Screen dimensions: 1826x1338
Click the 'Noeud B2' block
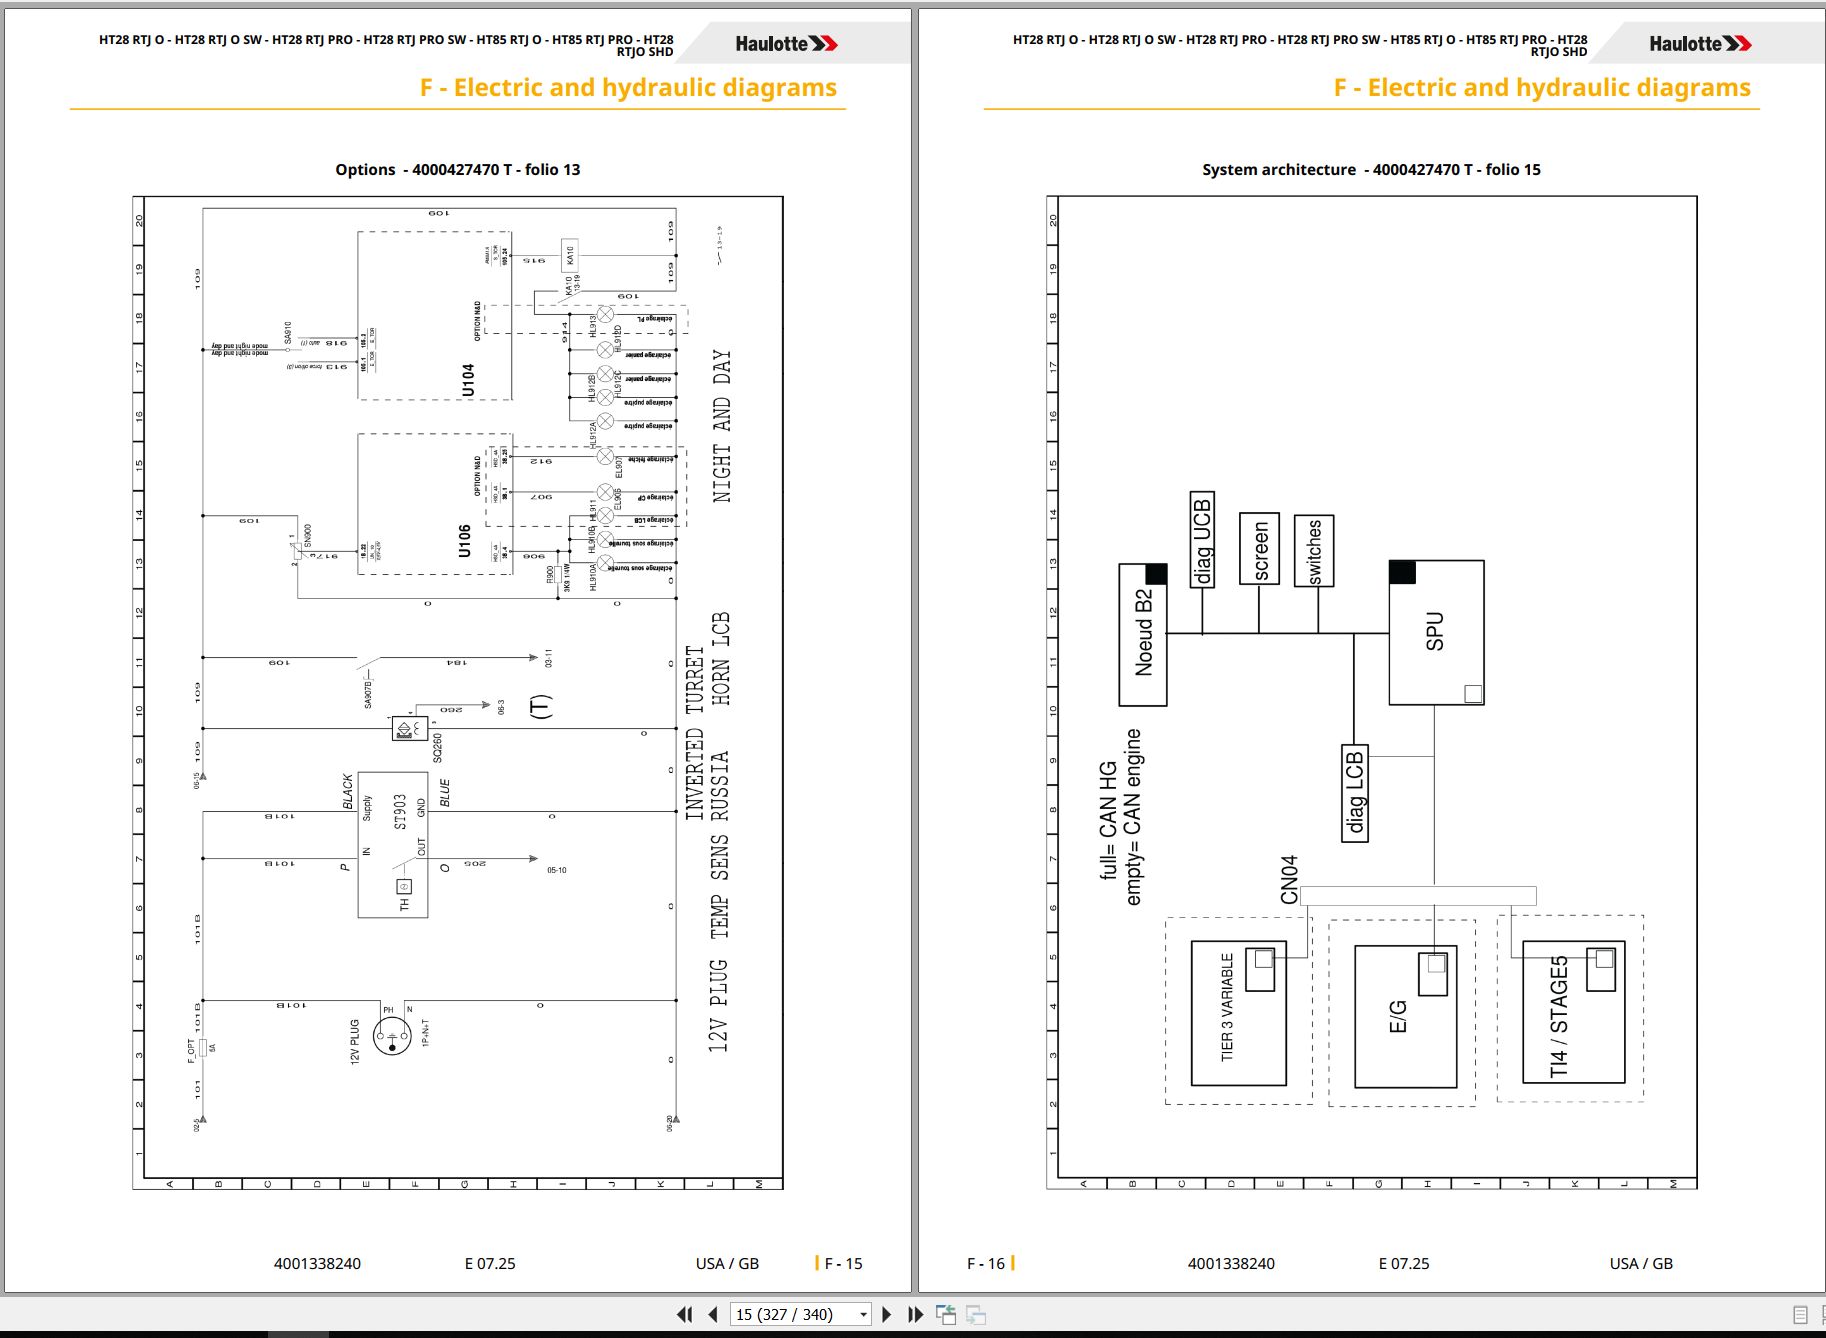pos(1143,634)
